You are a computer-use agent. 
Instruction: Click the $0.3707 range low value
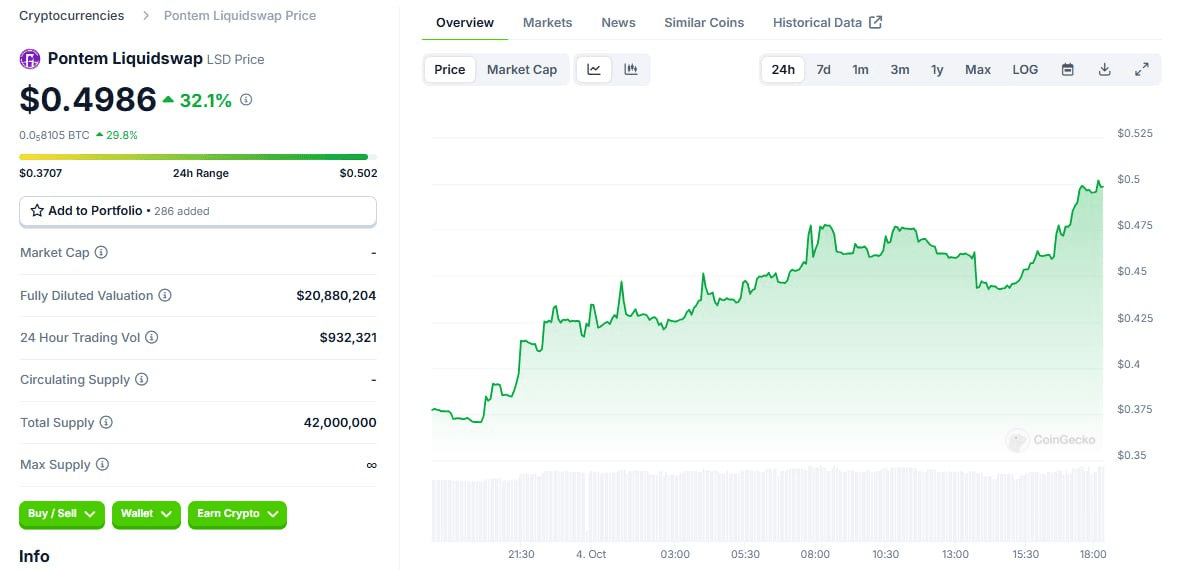40,173
